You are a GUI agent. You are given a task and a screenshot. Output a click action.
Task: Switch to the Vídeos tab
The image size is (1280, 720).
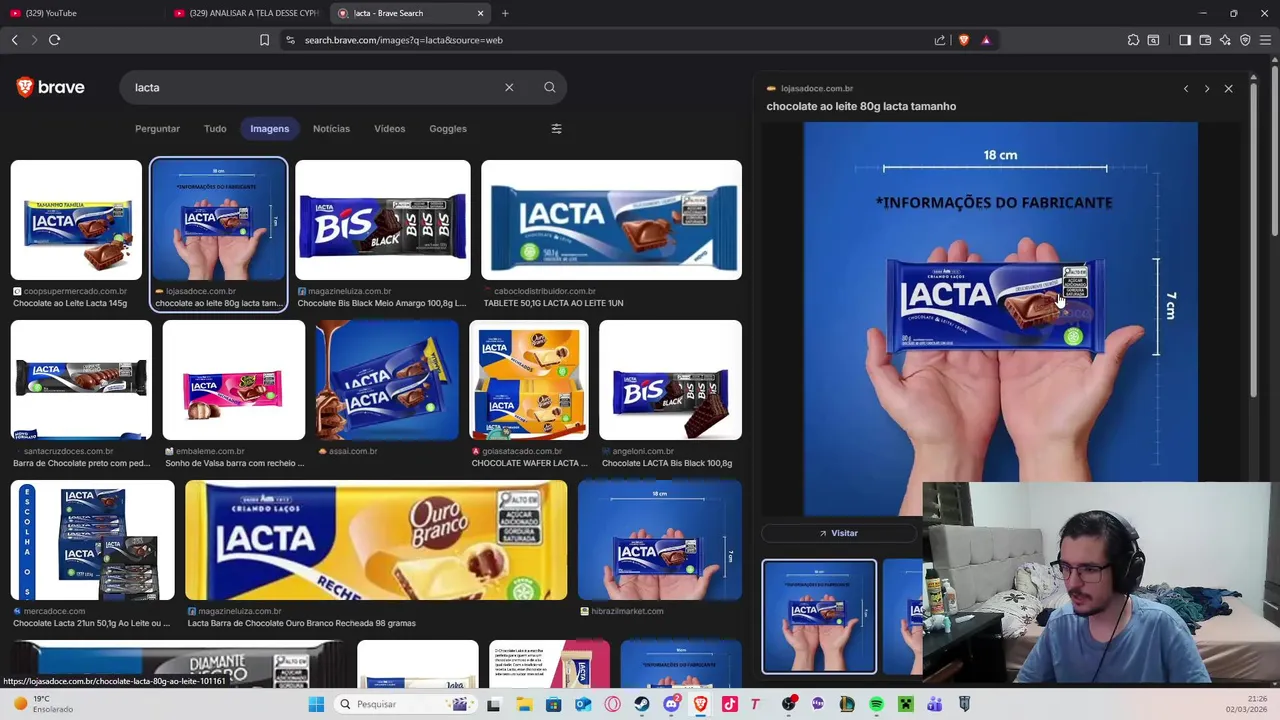pyautogui.click(x=389, y=128)
